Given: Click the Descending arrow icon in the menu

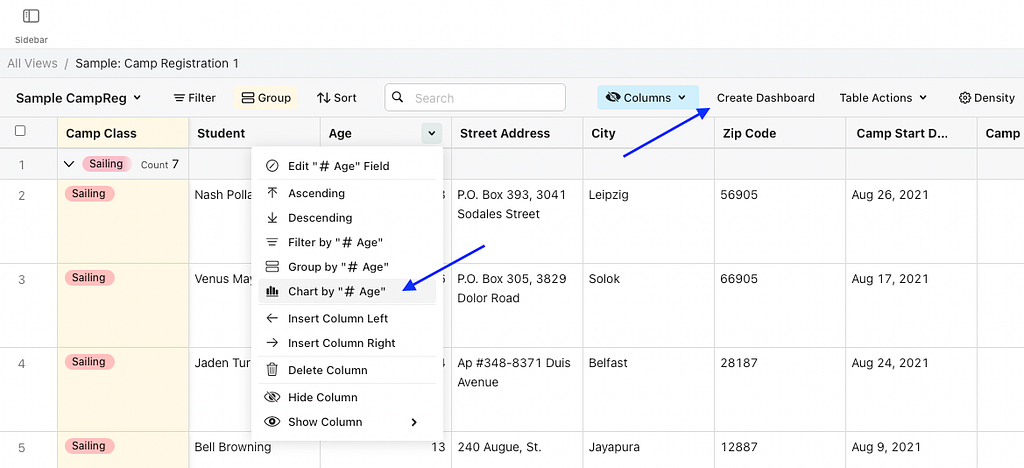Looking at the screenshot, I should [272, 218].
